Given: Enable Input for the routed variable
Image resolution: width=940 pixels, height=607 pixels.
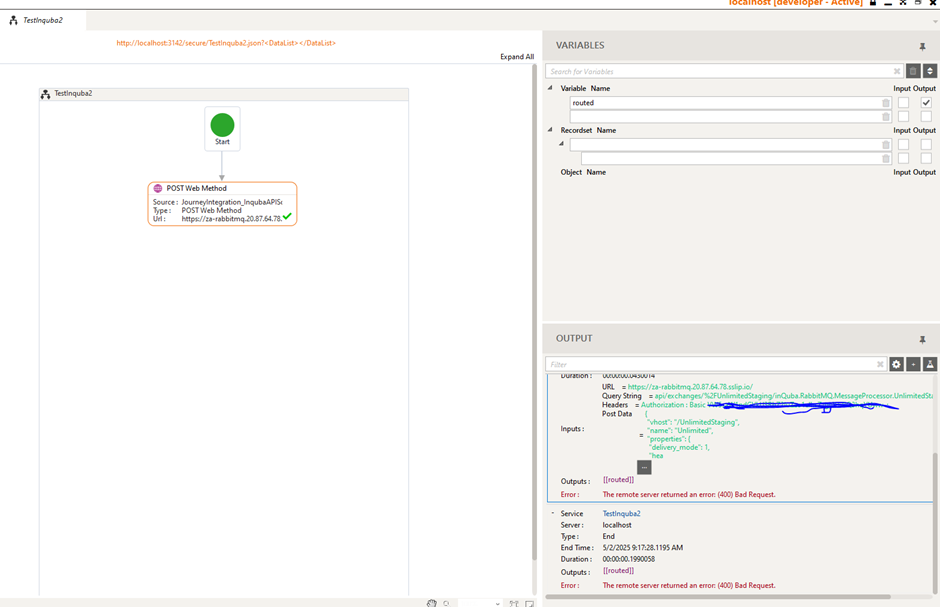Looking at the screenshot, I should [903, 102].
